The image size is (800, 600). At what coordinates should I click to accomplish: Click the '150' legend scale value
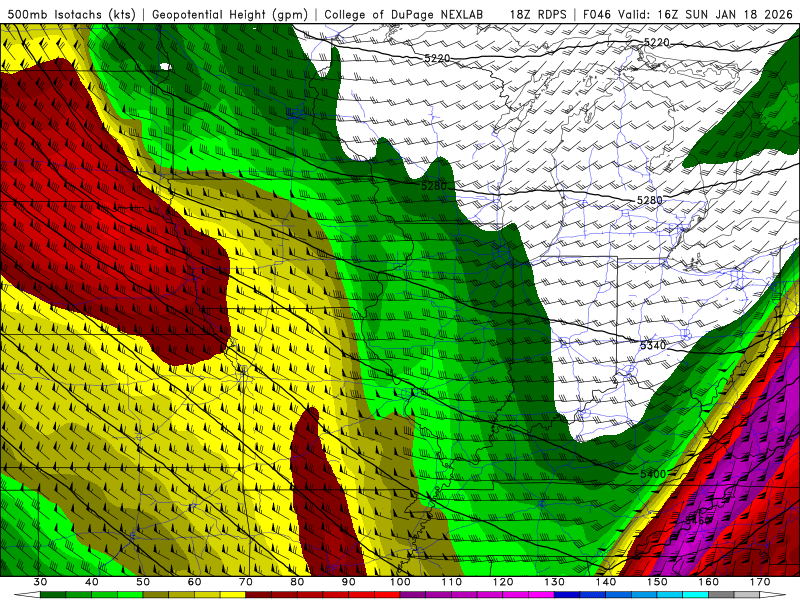[657, 582]
